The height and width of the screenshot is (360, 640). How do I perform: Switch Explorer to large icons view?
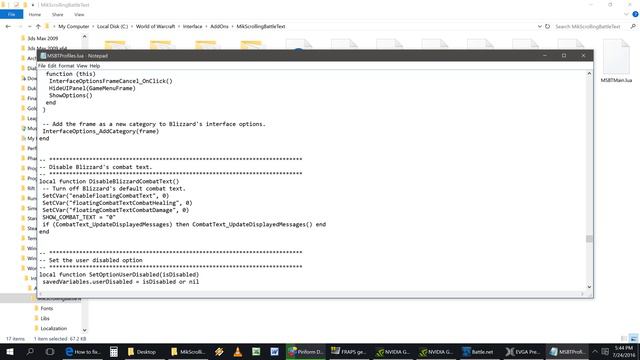tap(633, 338)
